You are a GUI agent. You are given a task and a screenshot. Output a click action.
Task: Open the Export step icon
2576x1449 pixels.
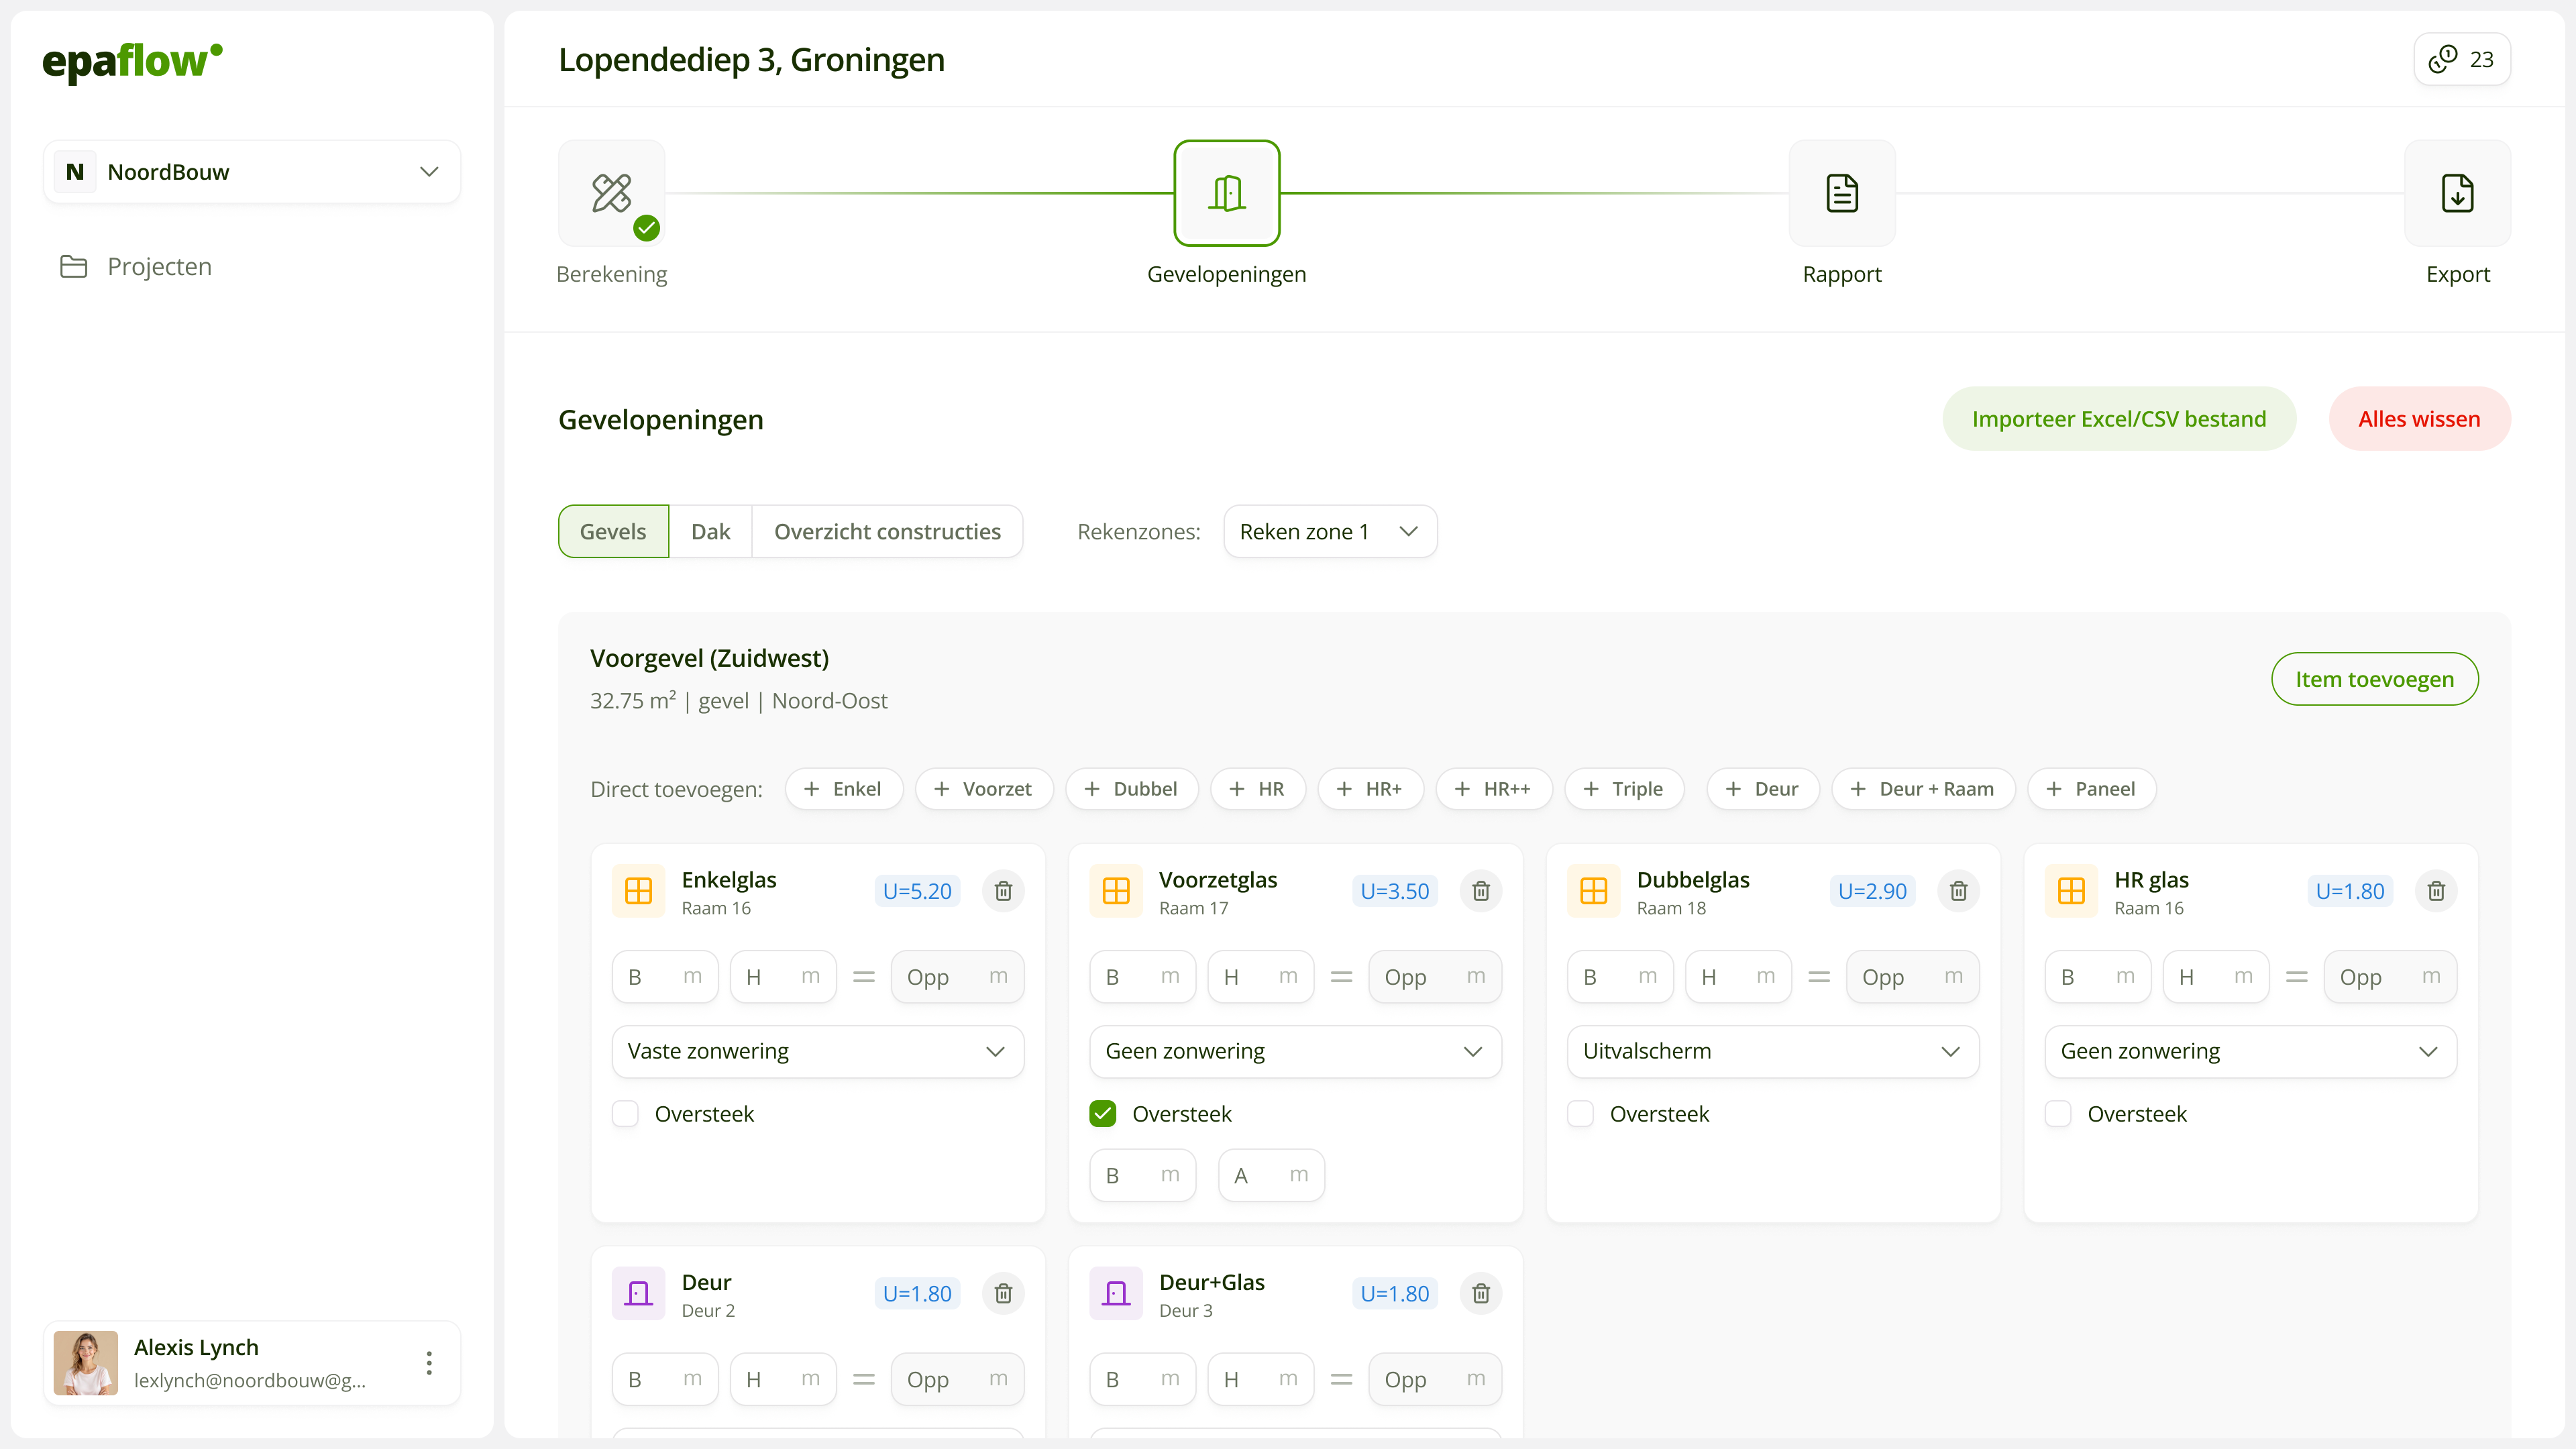2457,193
